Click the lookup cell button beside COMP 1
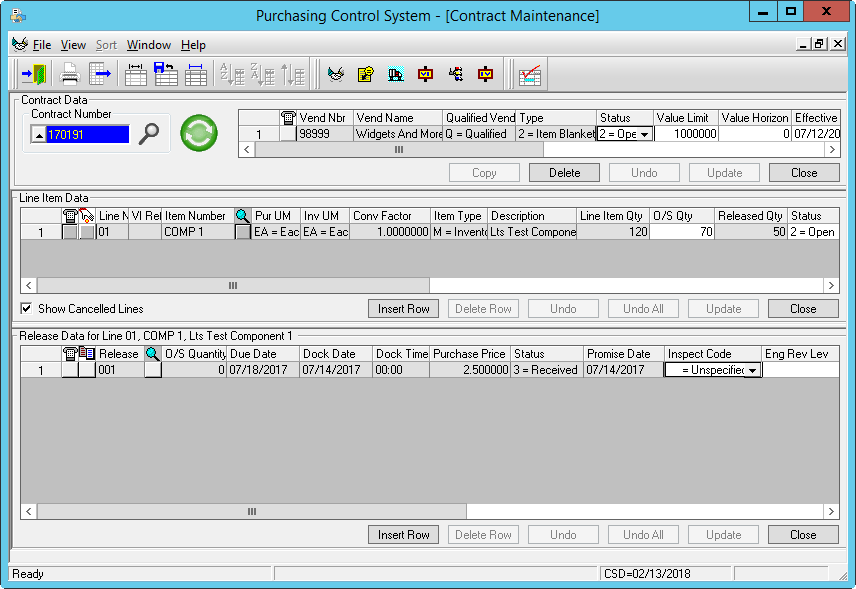 coord(242,232)
